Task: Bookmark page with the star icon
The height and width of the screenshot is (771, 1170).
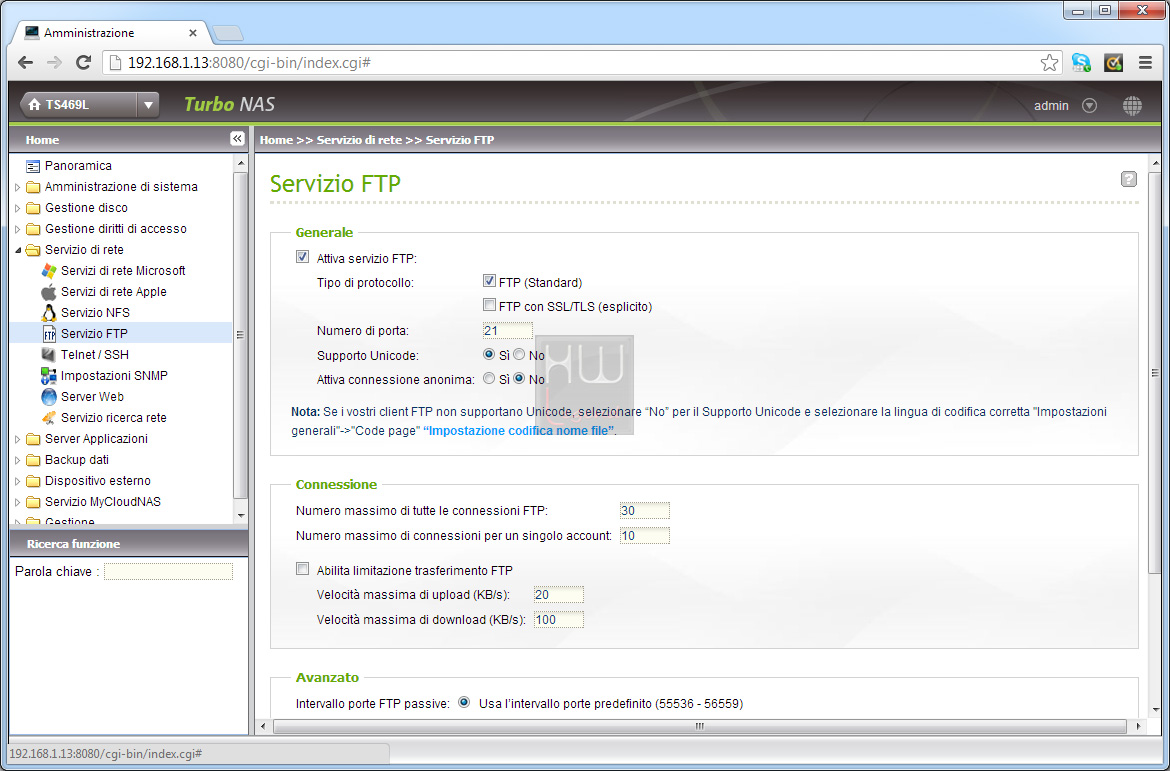Action: click(x=1049, y=63)
